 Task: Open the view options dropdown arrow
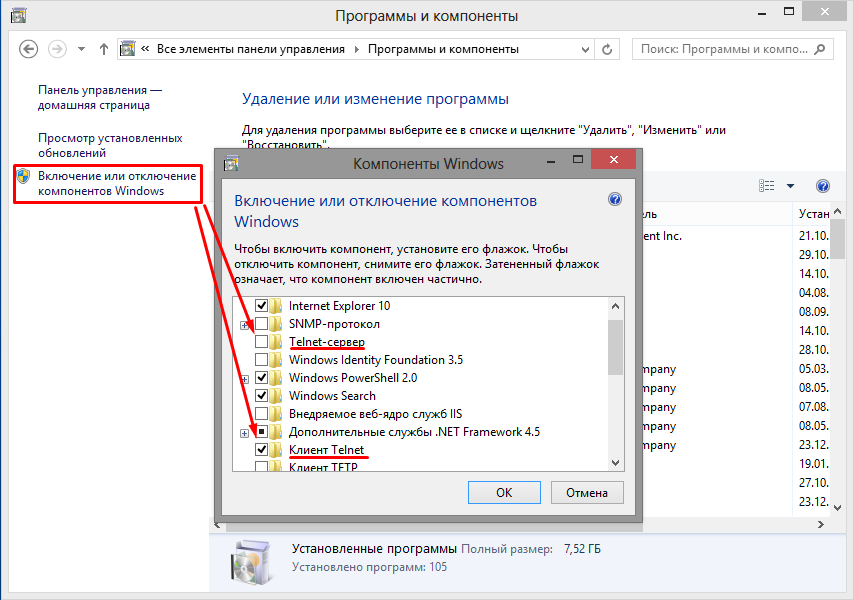click(x=790, y=186)
